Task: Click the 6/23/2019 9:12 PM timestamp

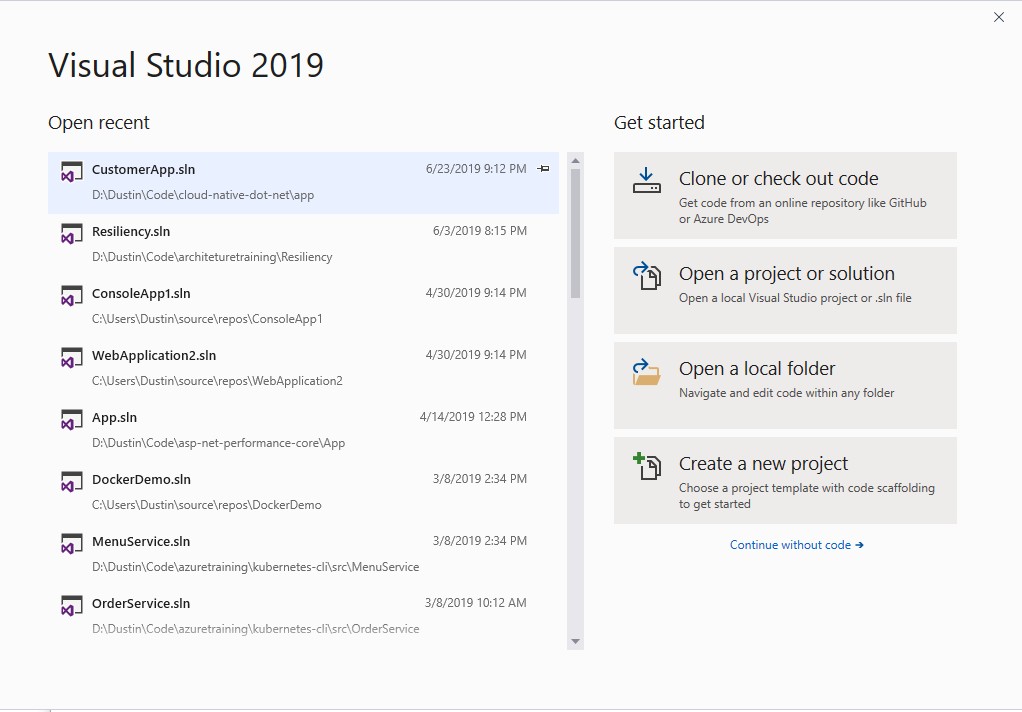Action: (476, 169)
